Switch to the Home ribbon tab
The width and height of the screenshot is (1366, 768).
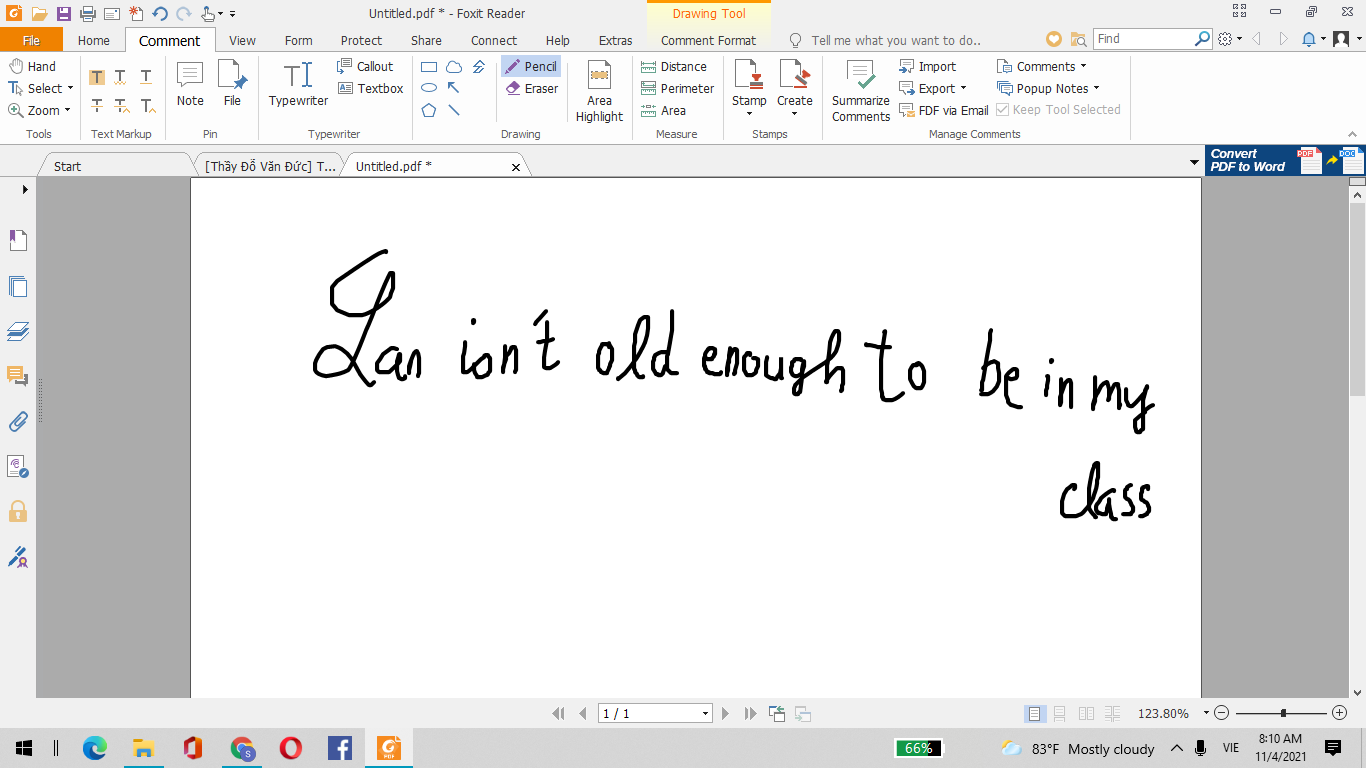(x=94, y=40)
